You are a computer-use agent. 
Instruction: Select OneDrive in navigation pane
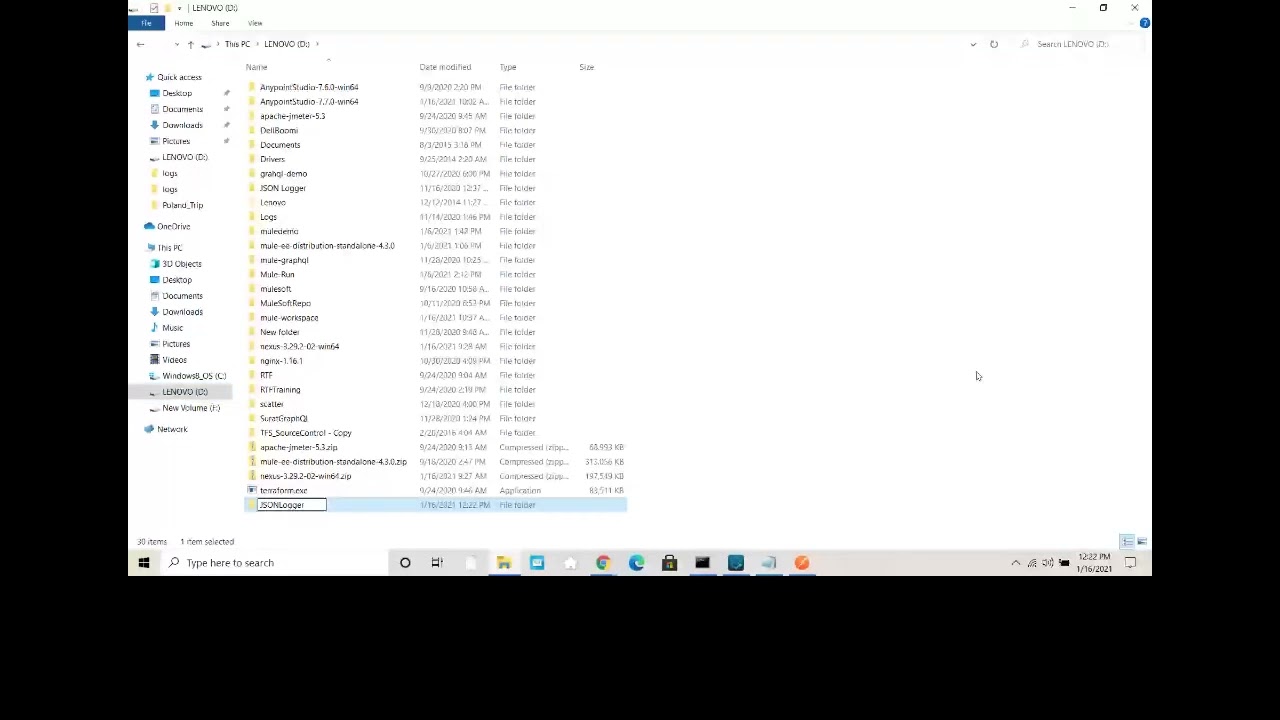pos(173,226)
